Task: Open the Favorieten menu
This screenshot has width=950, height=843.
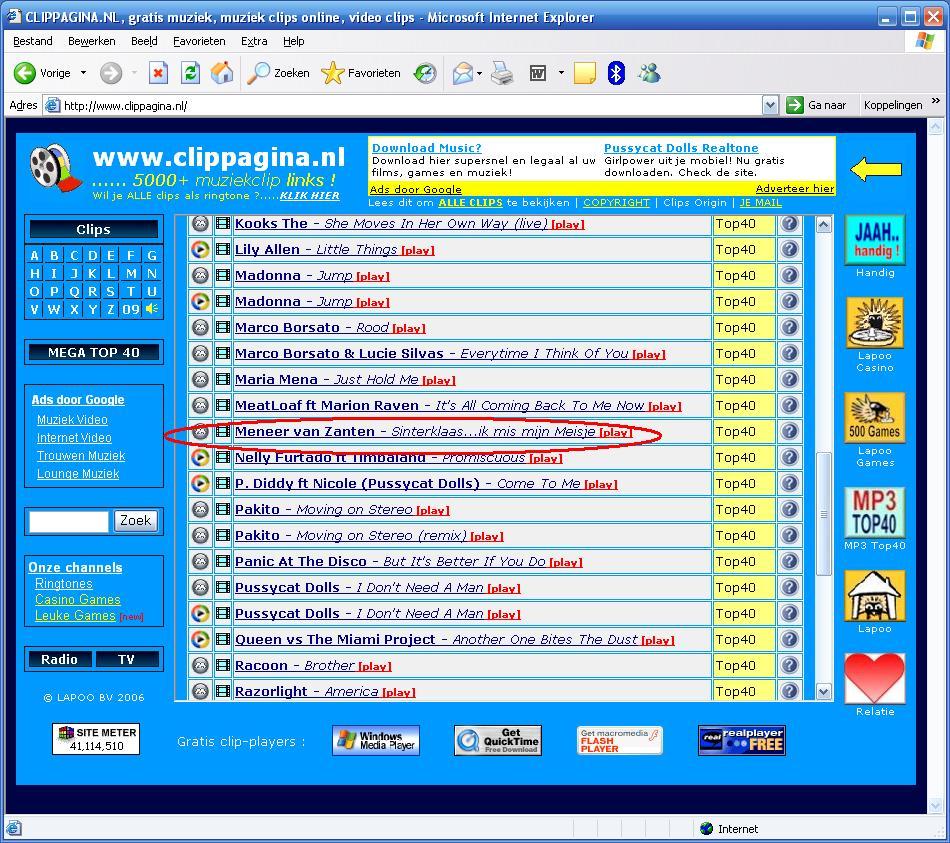Action: (x=199, y=41)
